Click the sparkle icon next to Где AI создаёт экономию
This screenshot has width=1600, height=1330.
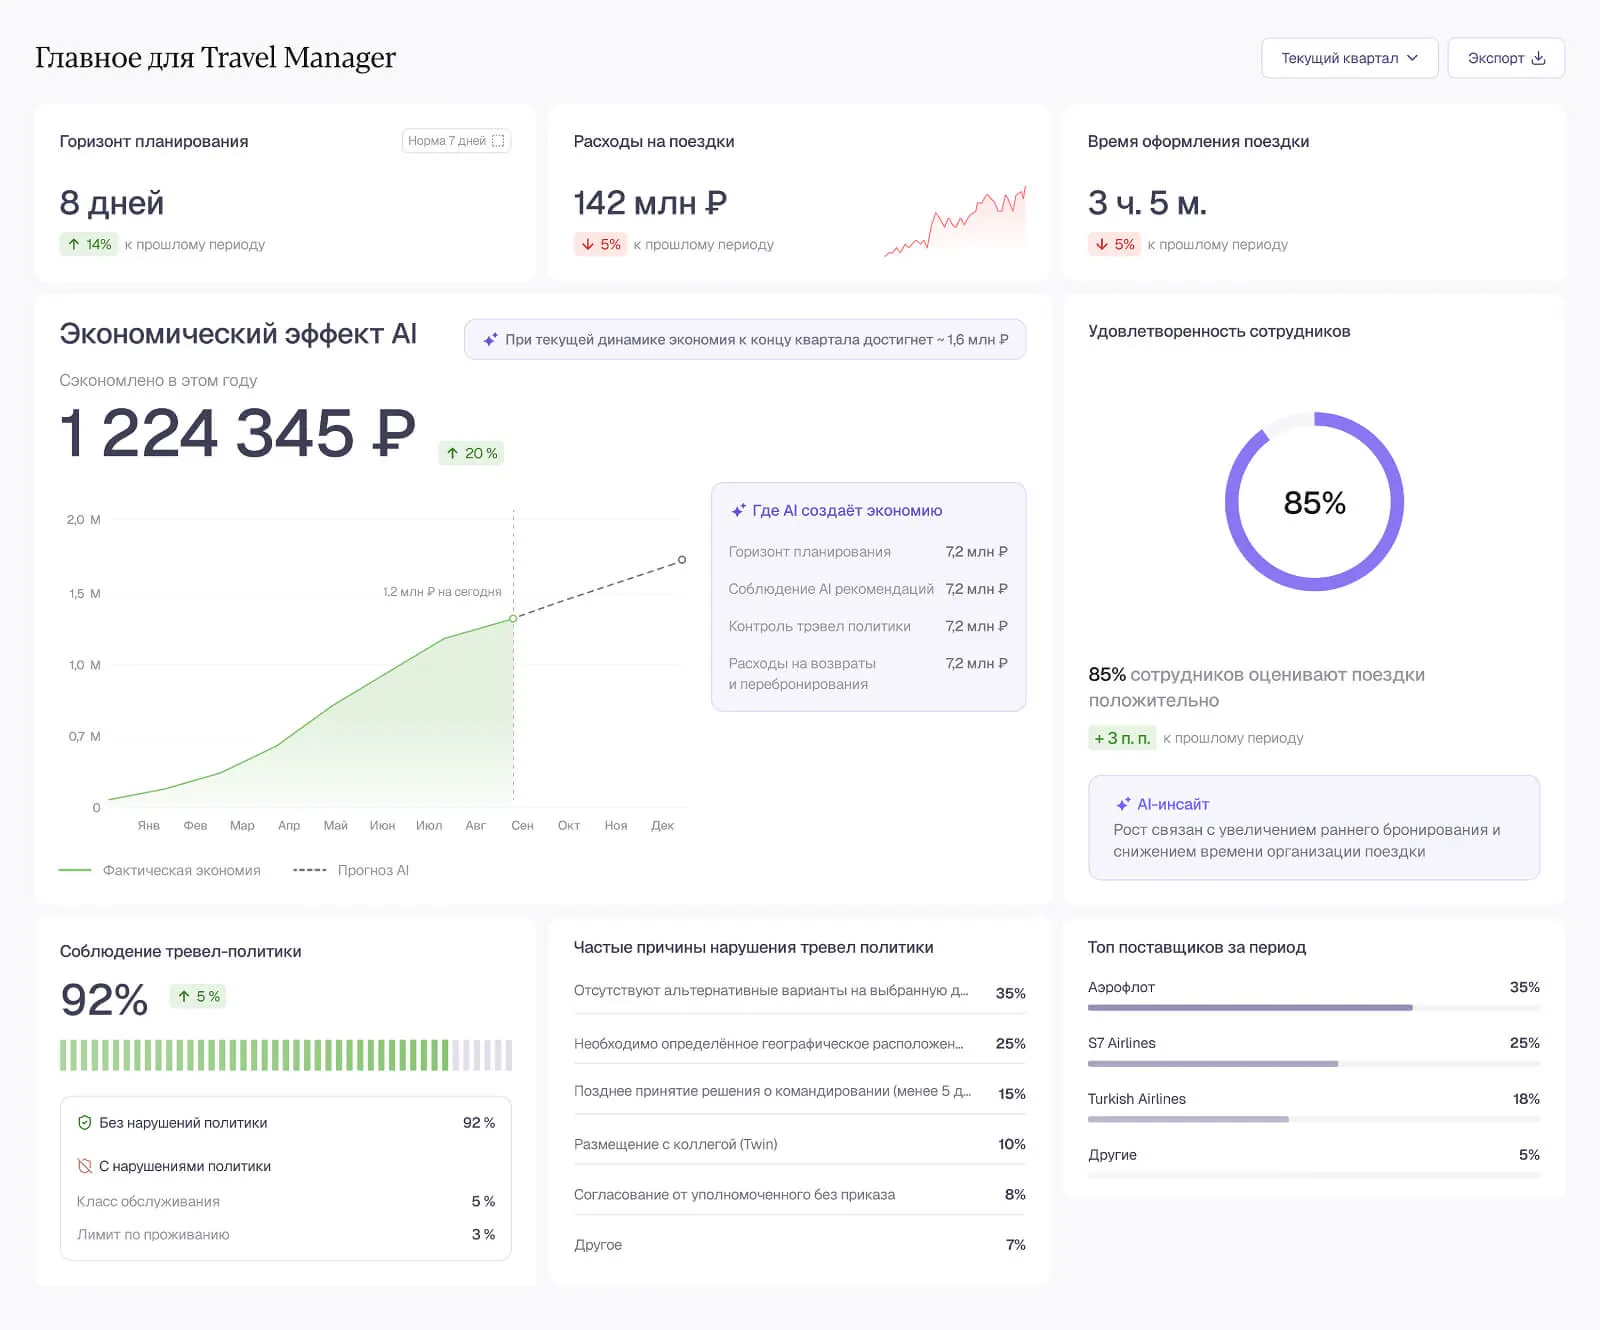[738, 511]
